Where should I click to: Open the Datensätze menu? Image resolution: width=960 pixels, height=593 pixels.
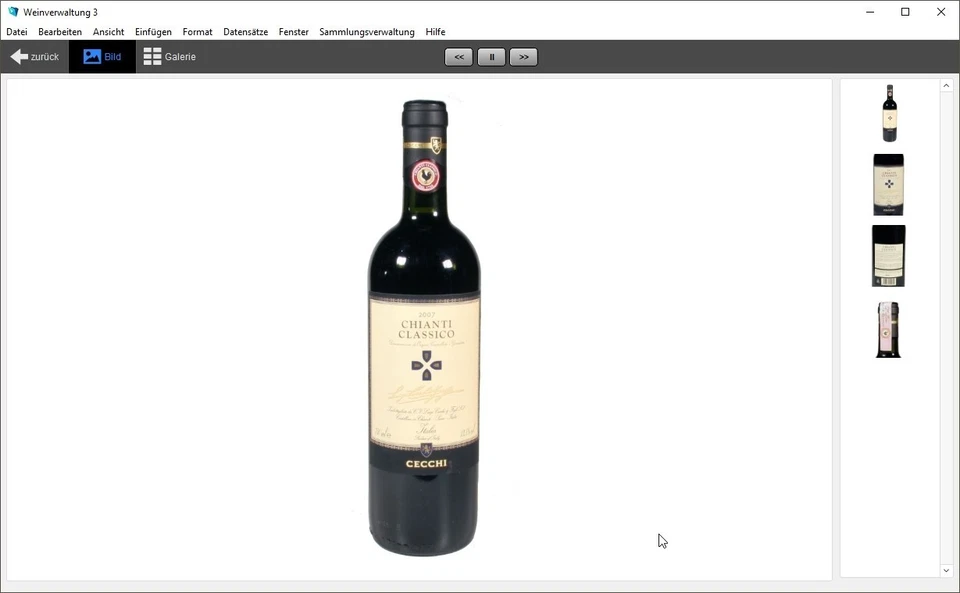[x=245, y=31]
